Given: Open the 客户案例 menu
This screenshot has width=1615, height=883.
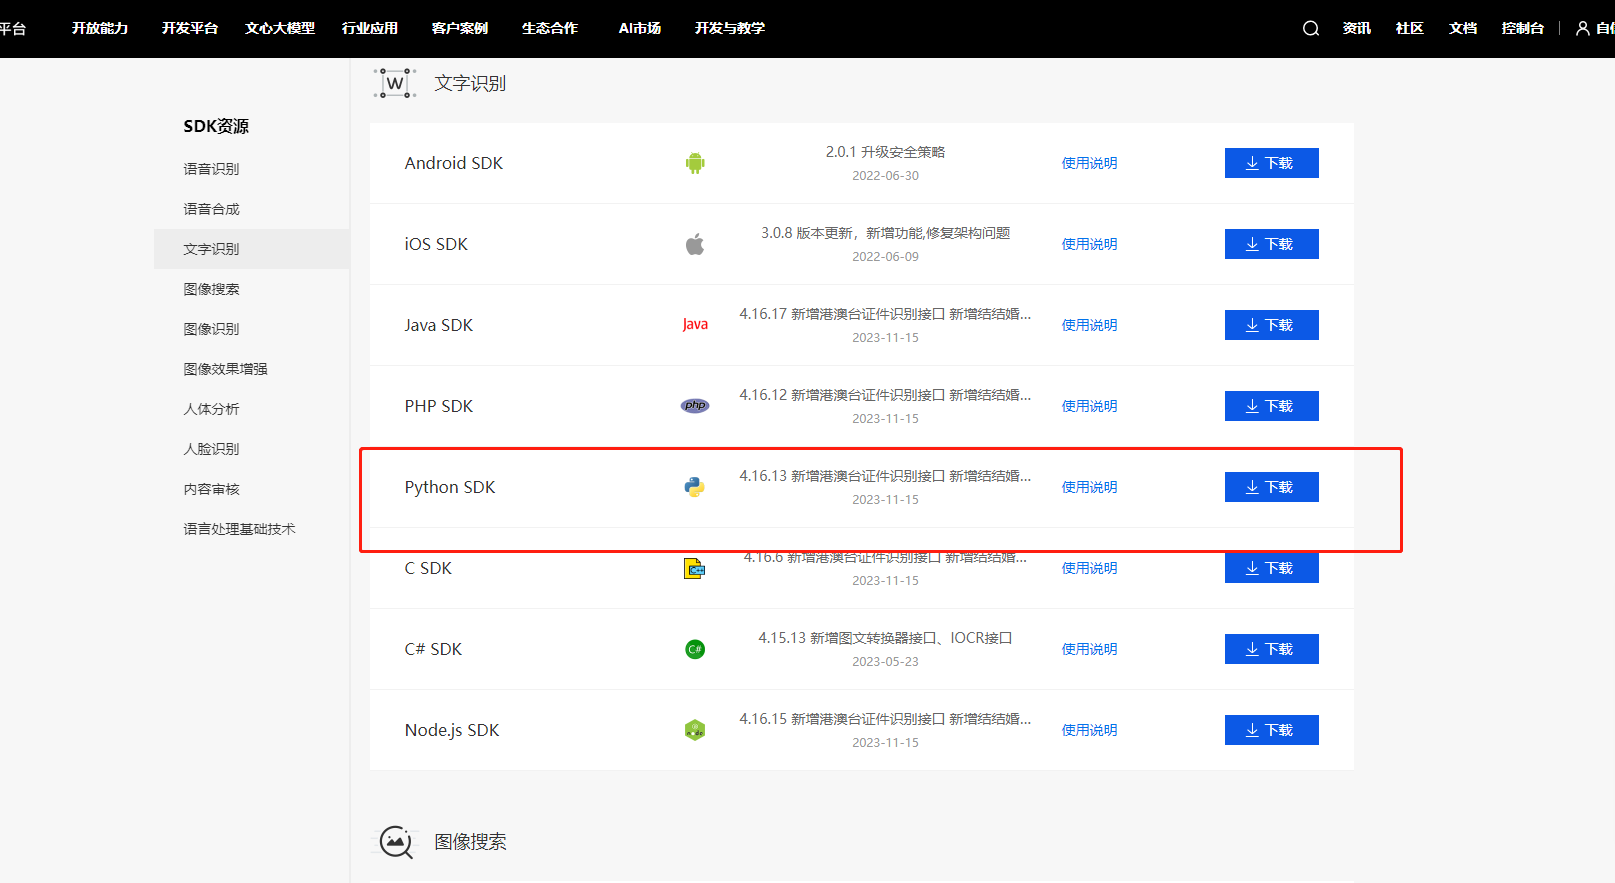Looking at the screenshot, I should pyautogui.click(x=460, y=28).
